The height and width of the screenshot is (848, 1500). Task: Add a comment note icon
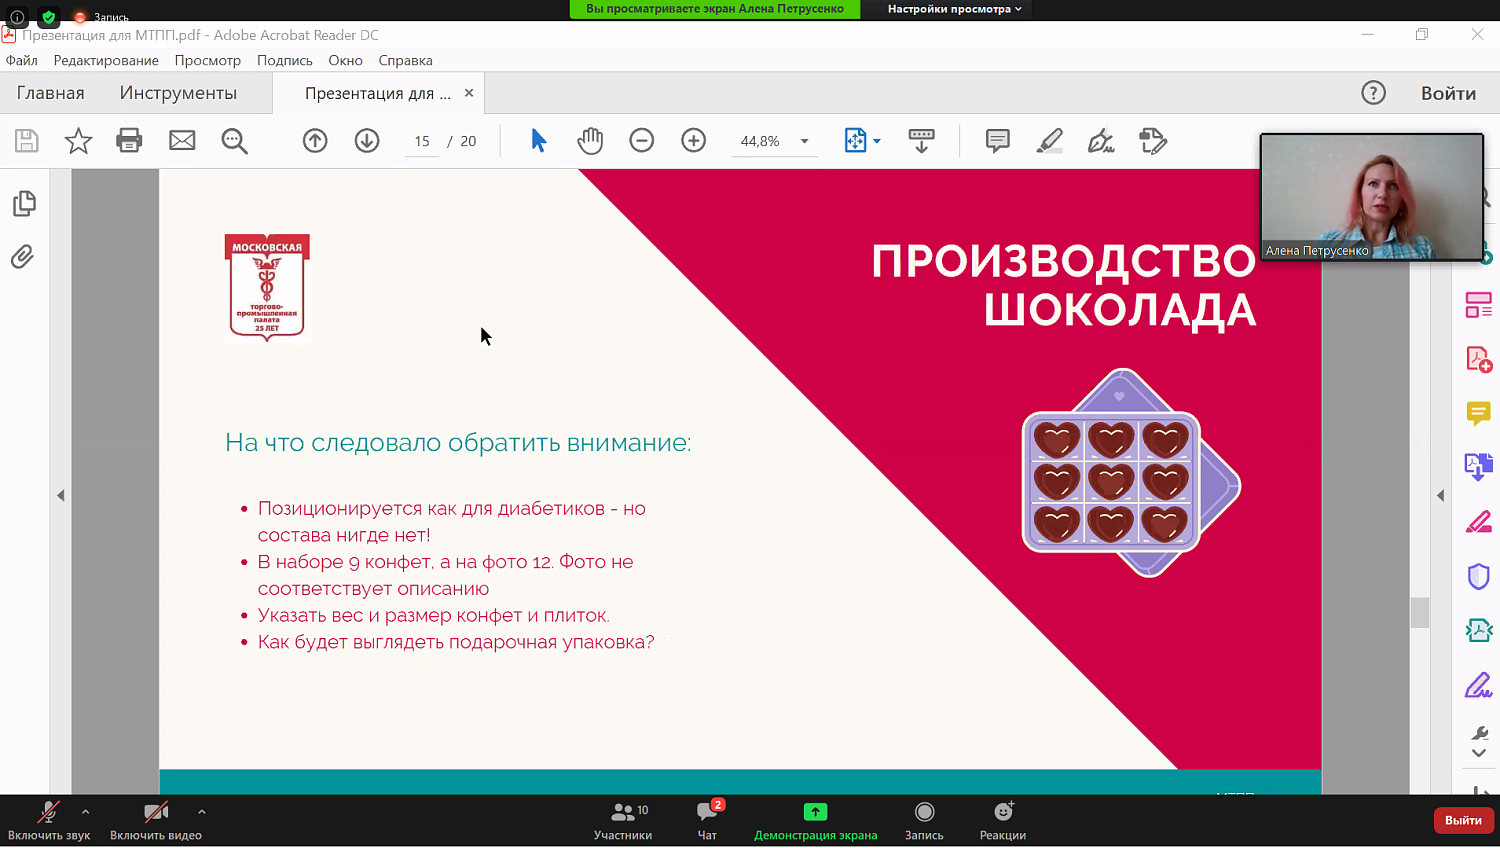click(997, 141)
